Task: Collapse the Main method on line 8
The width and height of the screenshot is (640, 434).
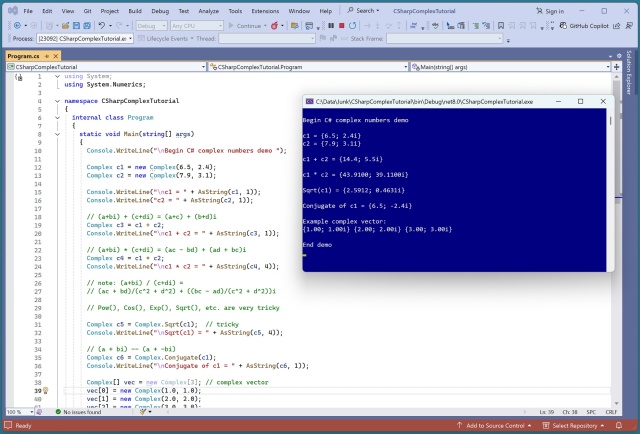Action: 58,134
